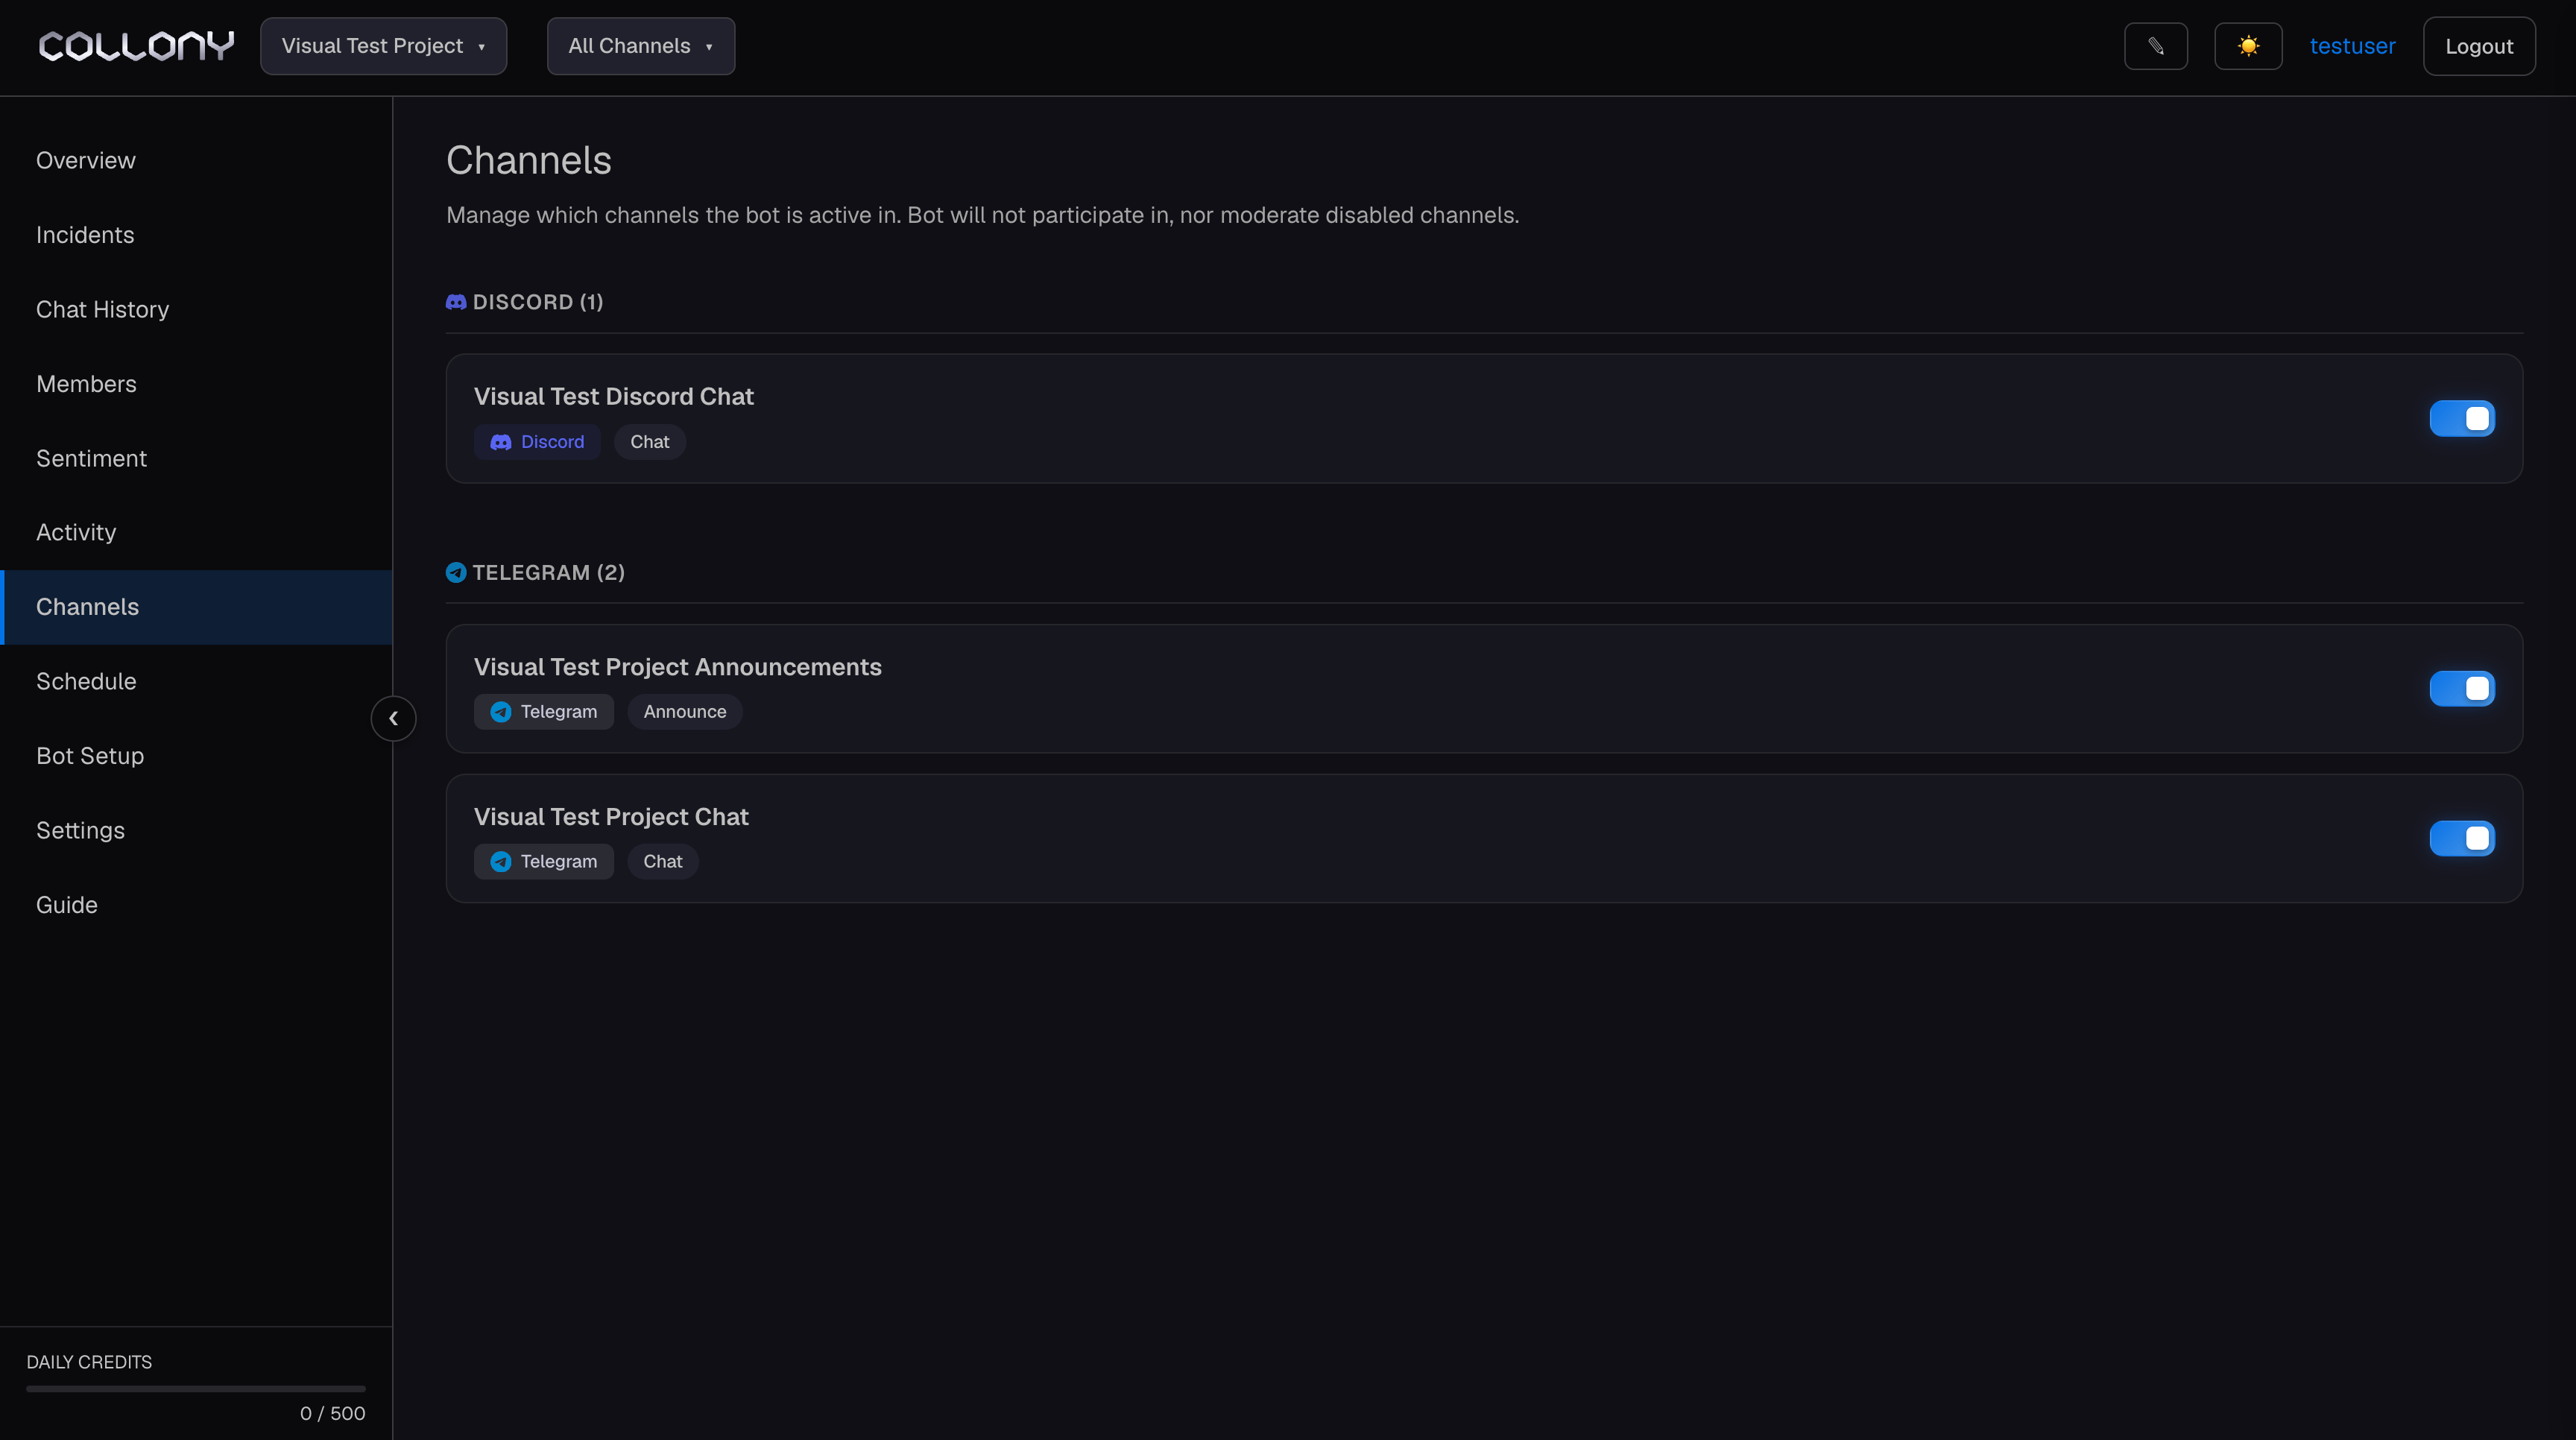
Task: Disable the Visual Test Discord Chat channel toggle
Action: click(2462, 418)
